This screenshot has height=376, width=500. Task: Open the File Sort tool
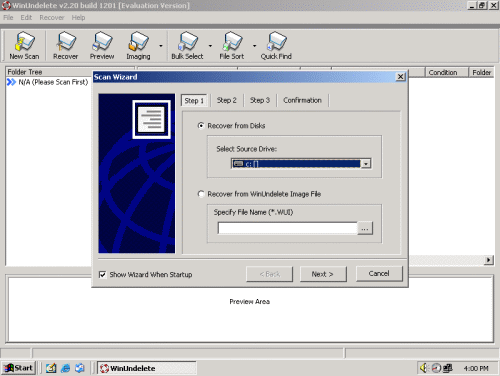click(x=232, y=46)
